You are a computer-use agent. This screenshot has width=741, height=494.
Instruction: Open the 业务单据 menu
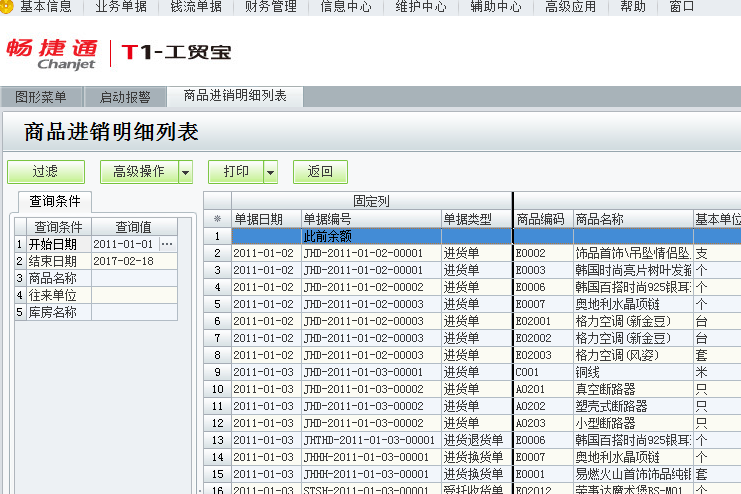point(121,7)
